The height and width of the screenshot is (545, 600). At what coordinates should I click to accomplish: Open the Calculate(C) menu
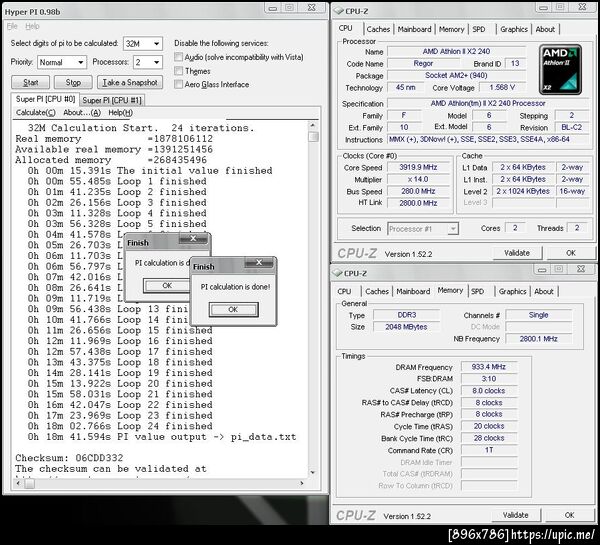(36, 113)
